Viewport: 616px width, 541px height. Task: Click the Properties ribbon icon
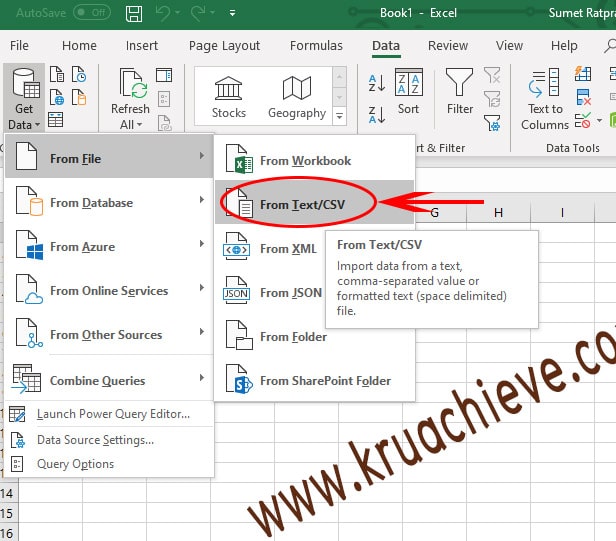[164, 99]
